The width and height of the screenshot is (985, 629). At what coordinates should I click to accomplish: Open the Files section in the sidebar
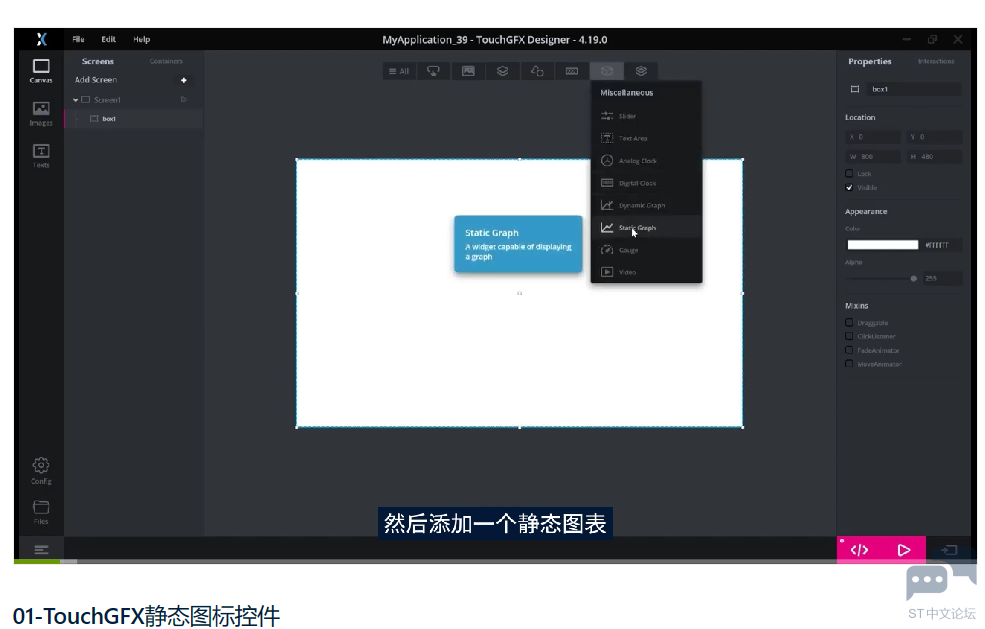pyautogui.click(x=41, y=511)
